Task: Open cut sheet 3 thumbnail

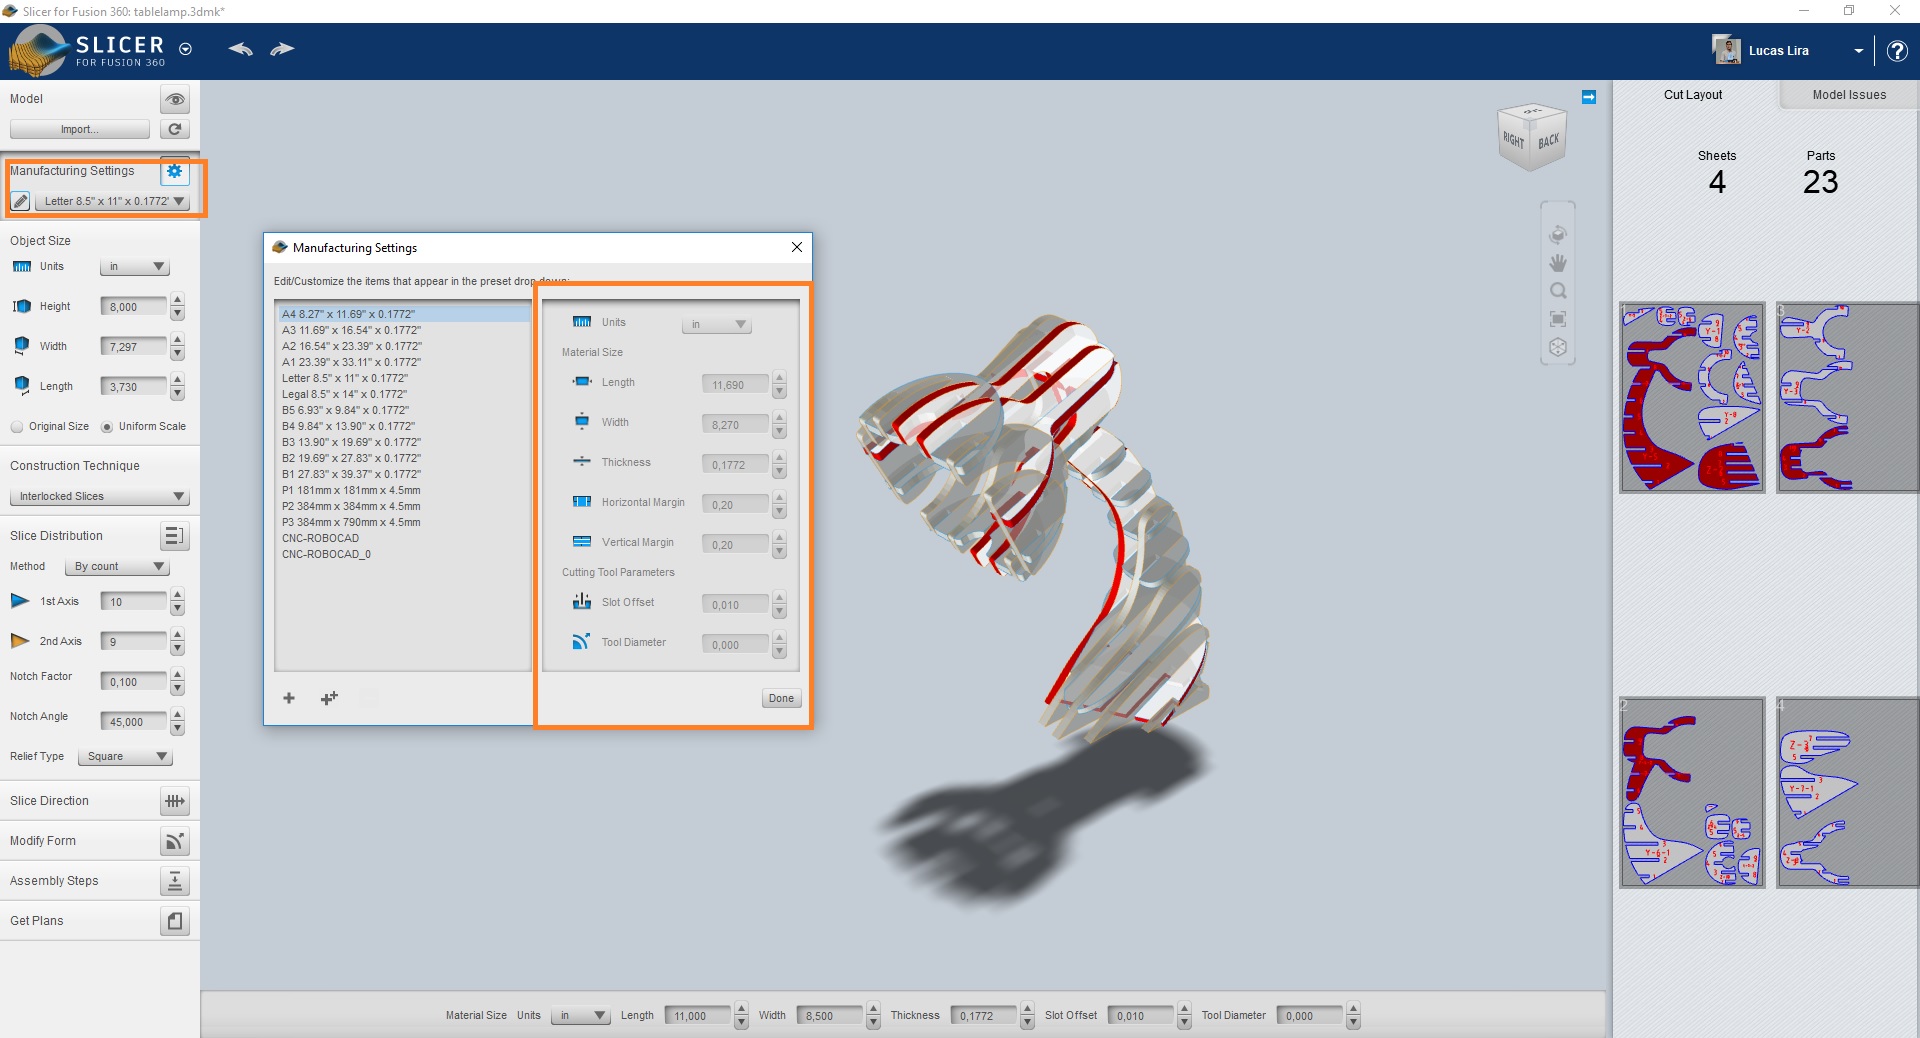Action: tap(1847, 397)
